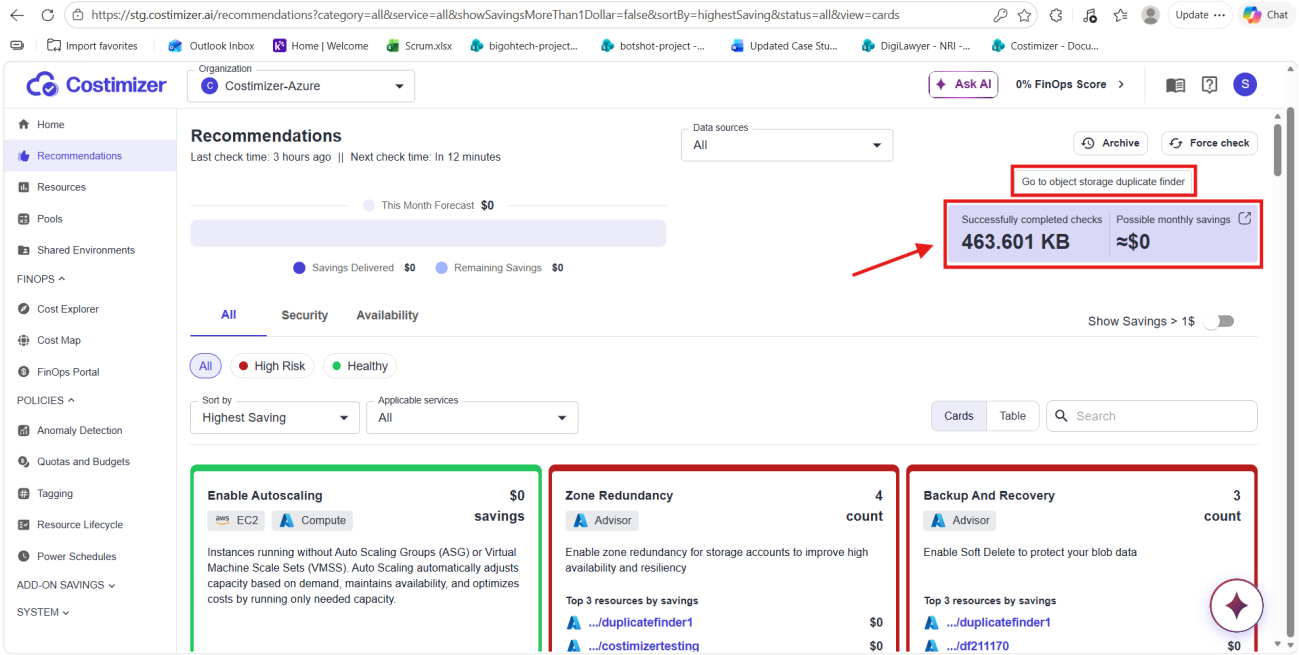Open the Scrum.xlsx bookmark

pyautogui.click(x=418, y=46)
